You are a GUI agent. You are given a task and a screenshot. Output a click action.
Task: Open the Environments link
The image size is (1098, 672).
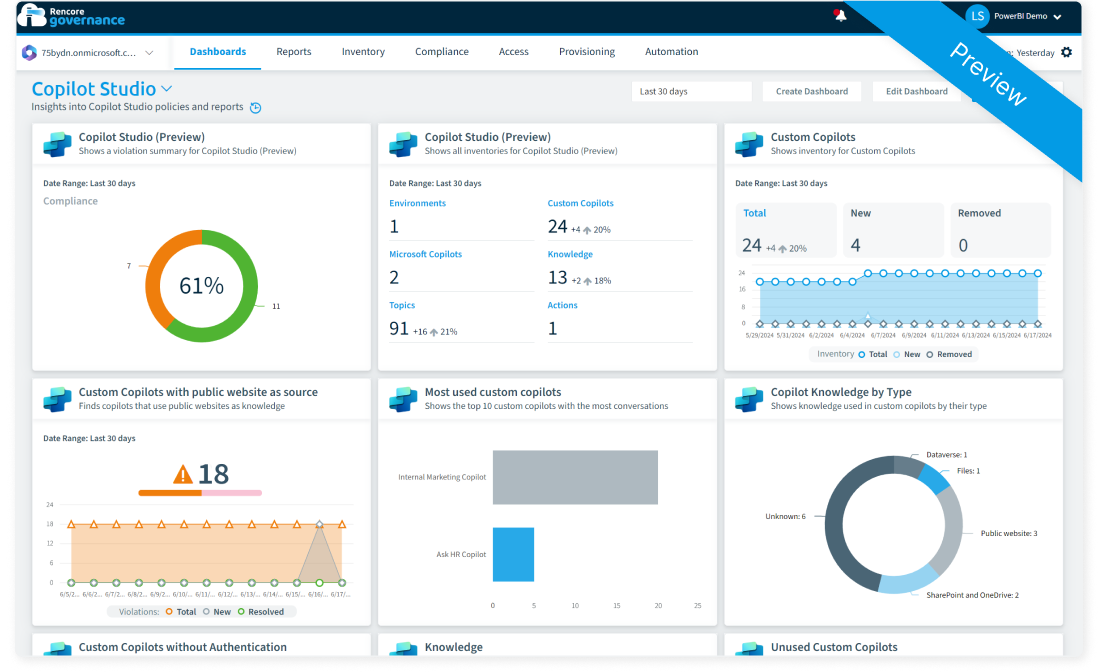pyautogui.click(x=417, y=203)
